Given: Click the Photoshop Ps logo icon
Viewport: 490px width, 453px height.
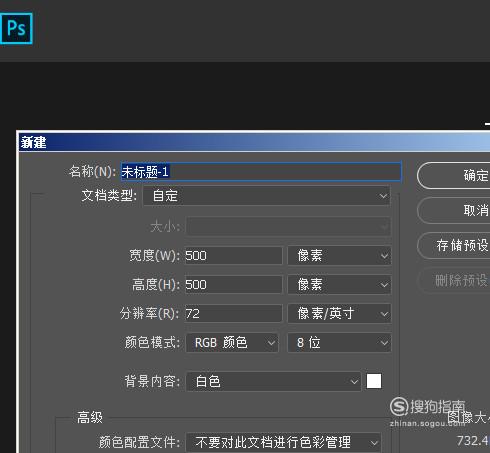Looking at the screenshot, I should click(x=16, y=28).
